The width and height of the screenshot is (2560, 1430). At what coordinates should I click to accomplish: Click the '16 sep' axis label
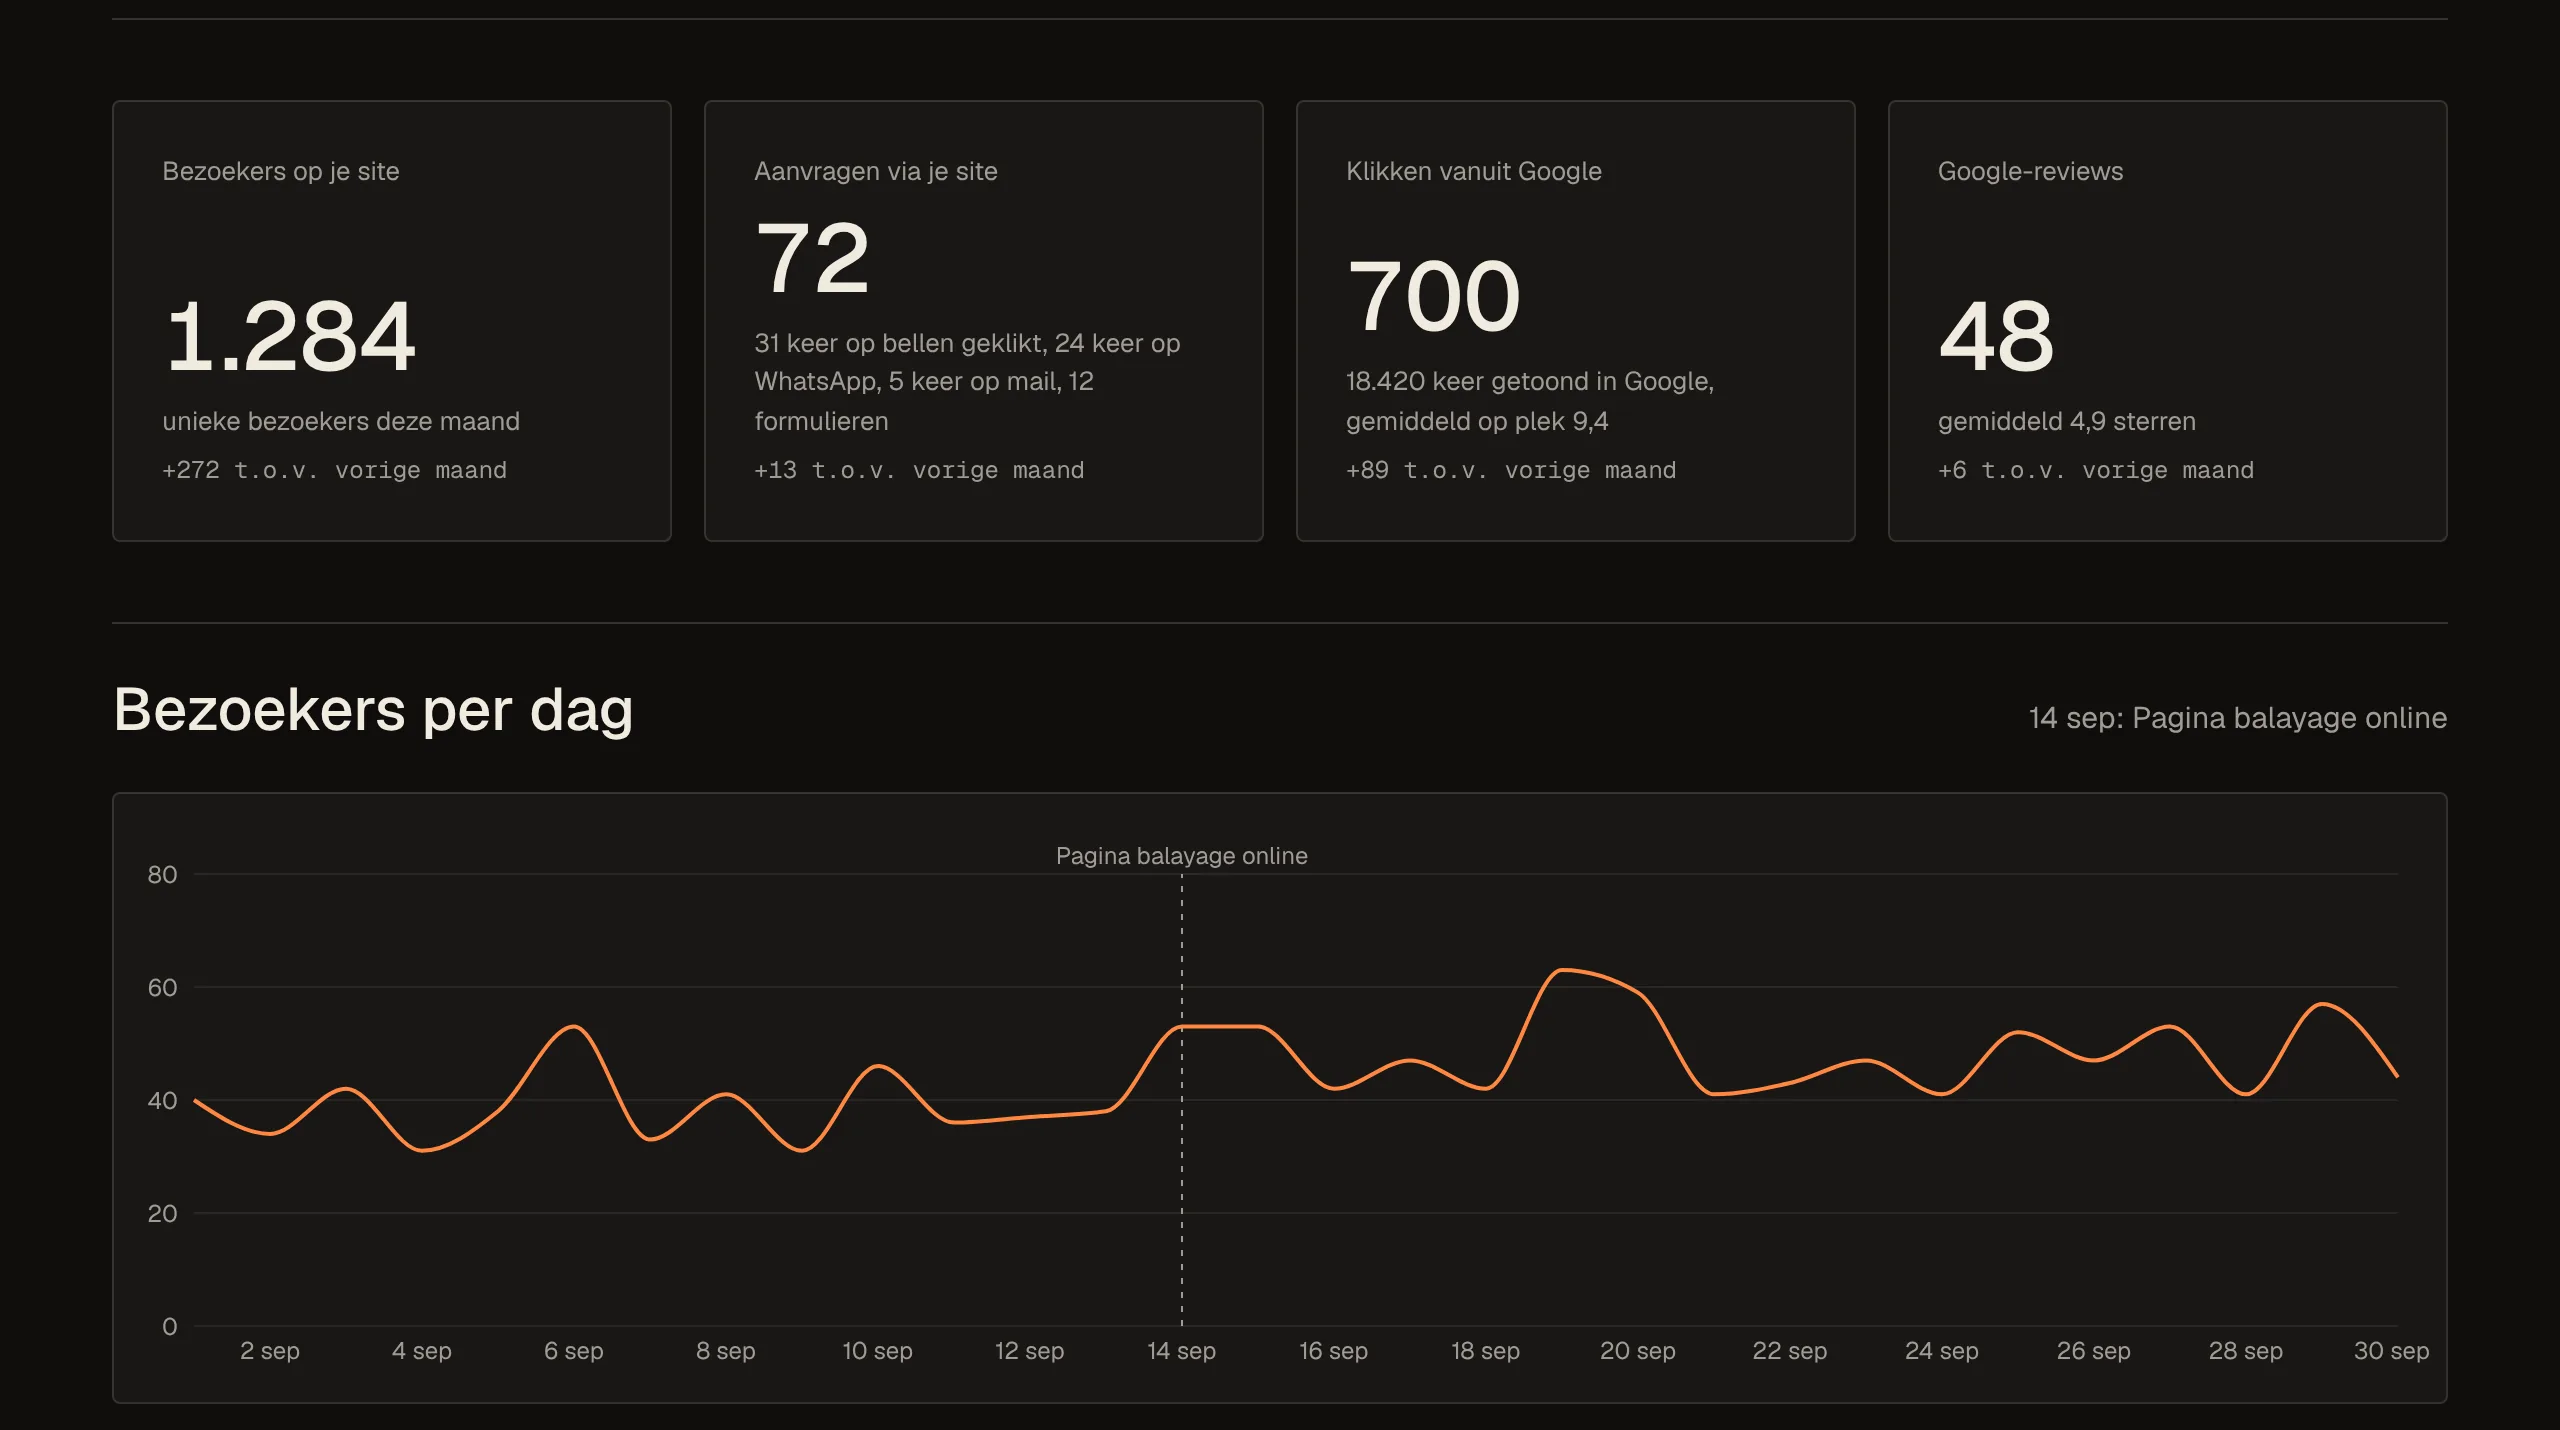coord(1334,1351)
